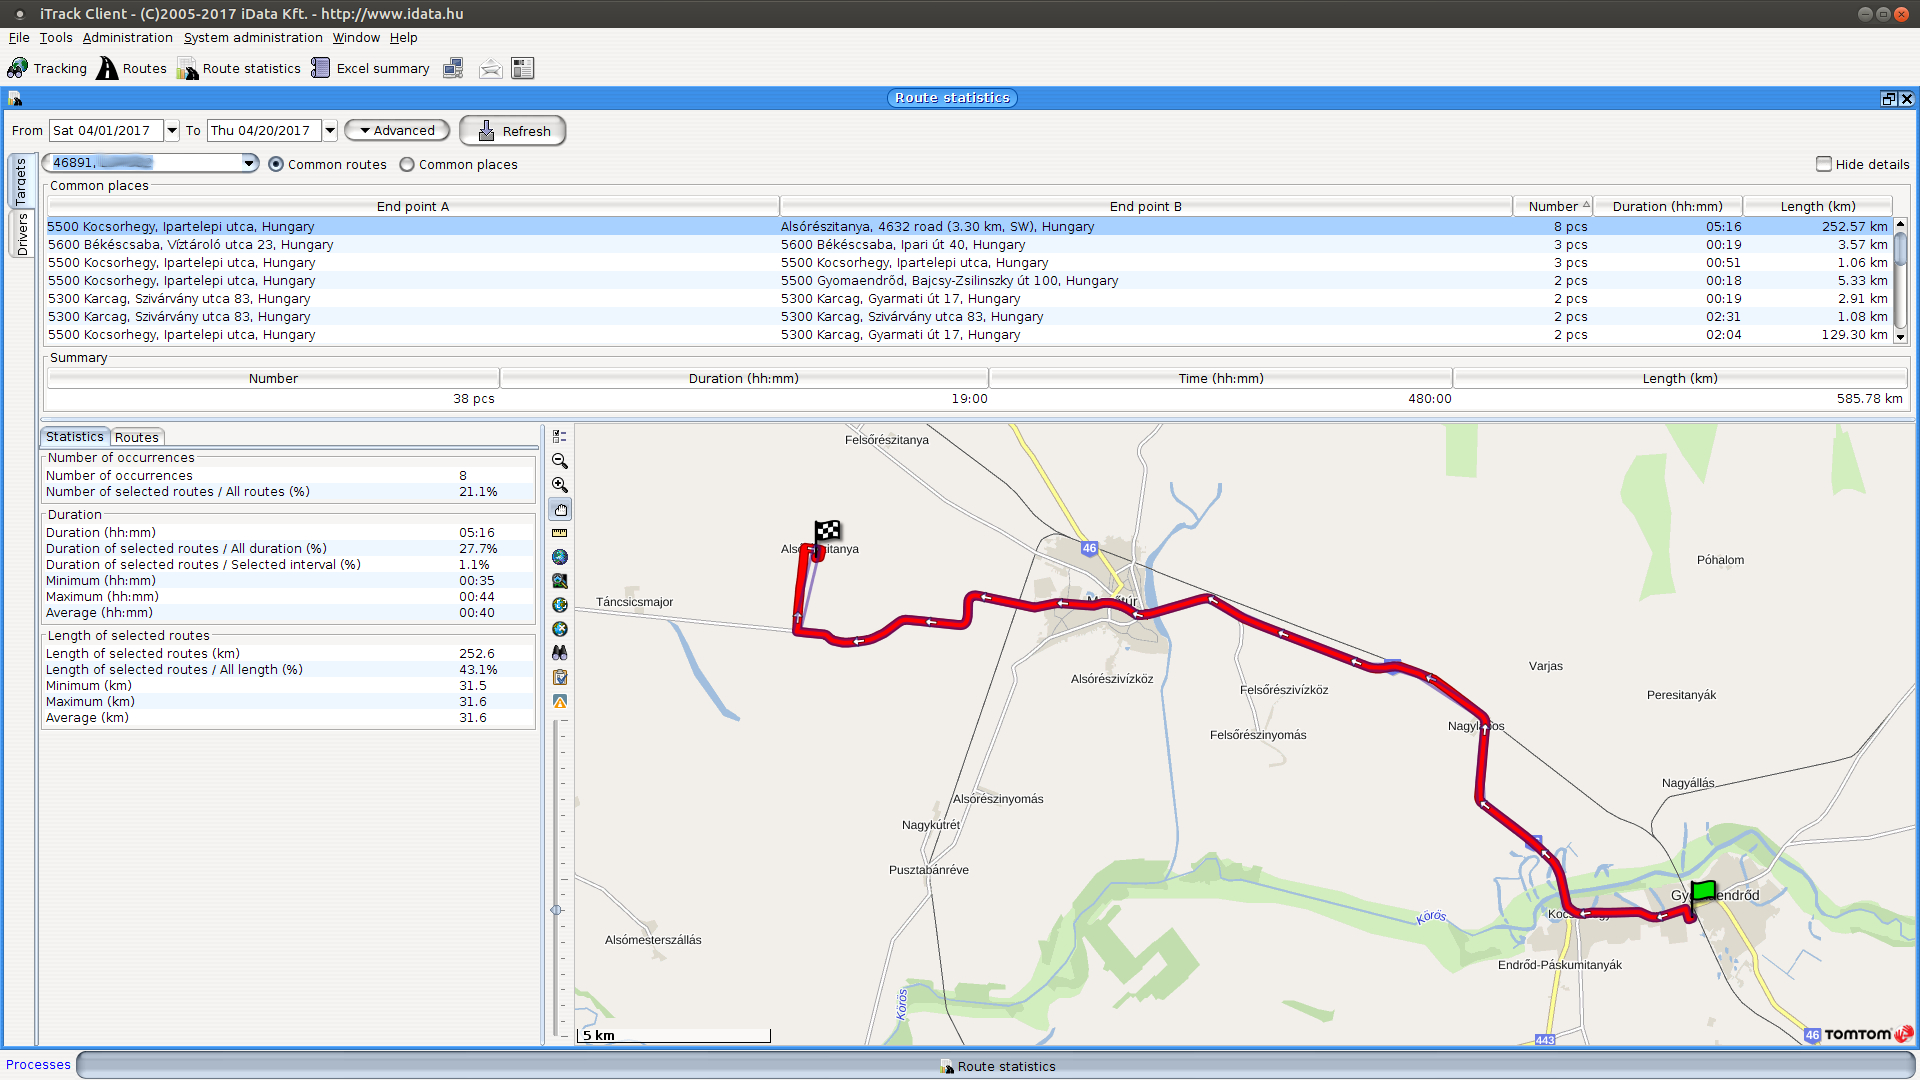The image size is (1920, 1080).
Task: Click the binoculars search icon
Action: 560,652
